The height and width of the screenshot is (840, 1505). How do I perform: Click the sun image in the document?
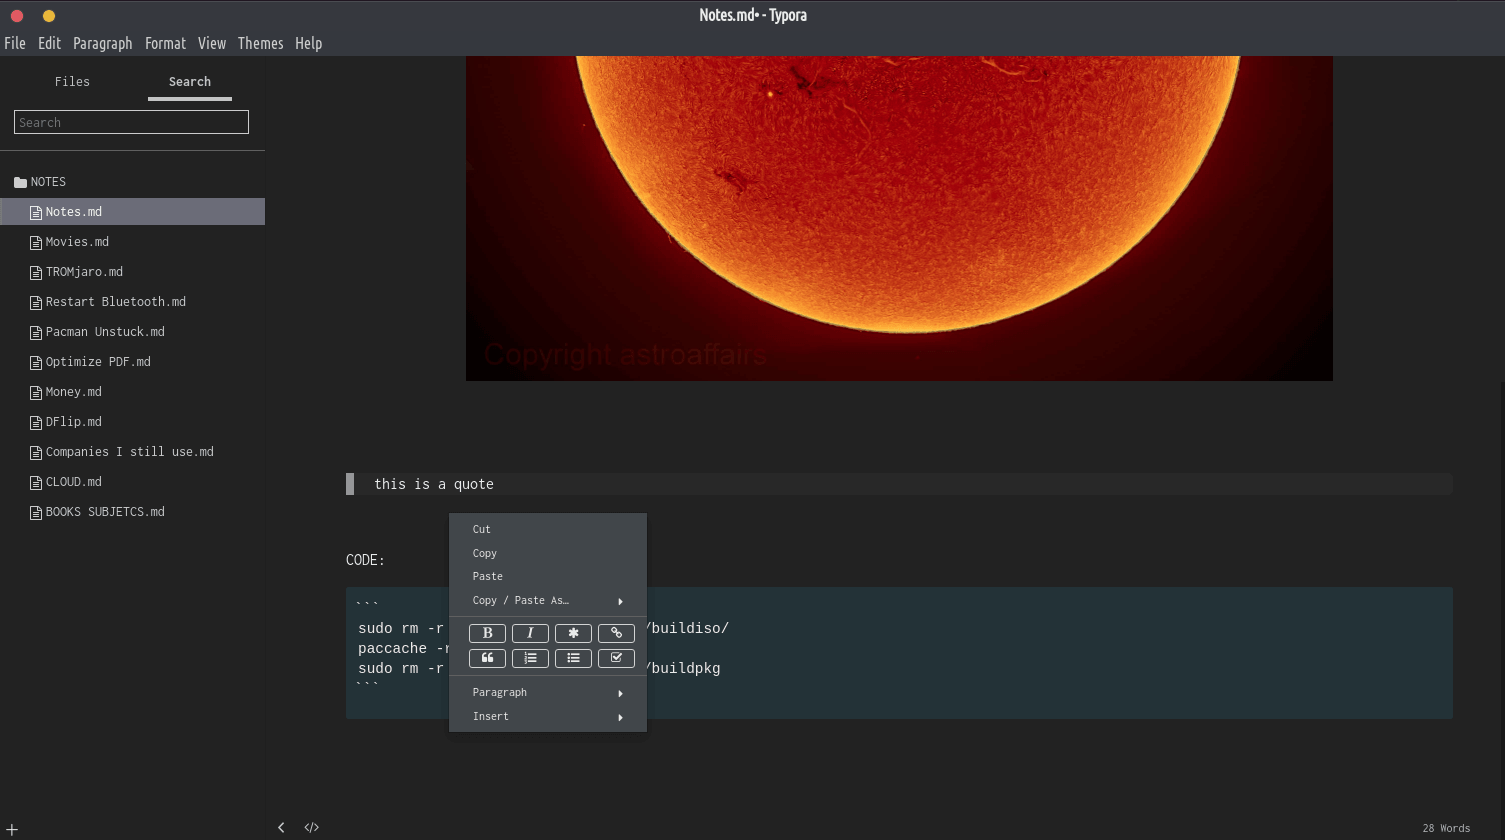[x=899, y=218]
